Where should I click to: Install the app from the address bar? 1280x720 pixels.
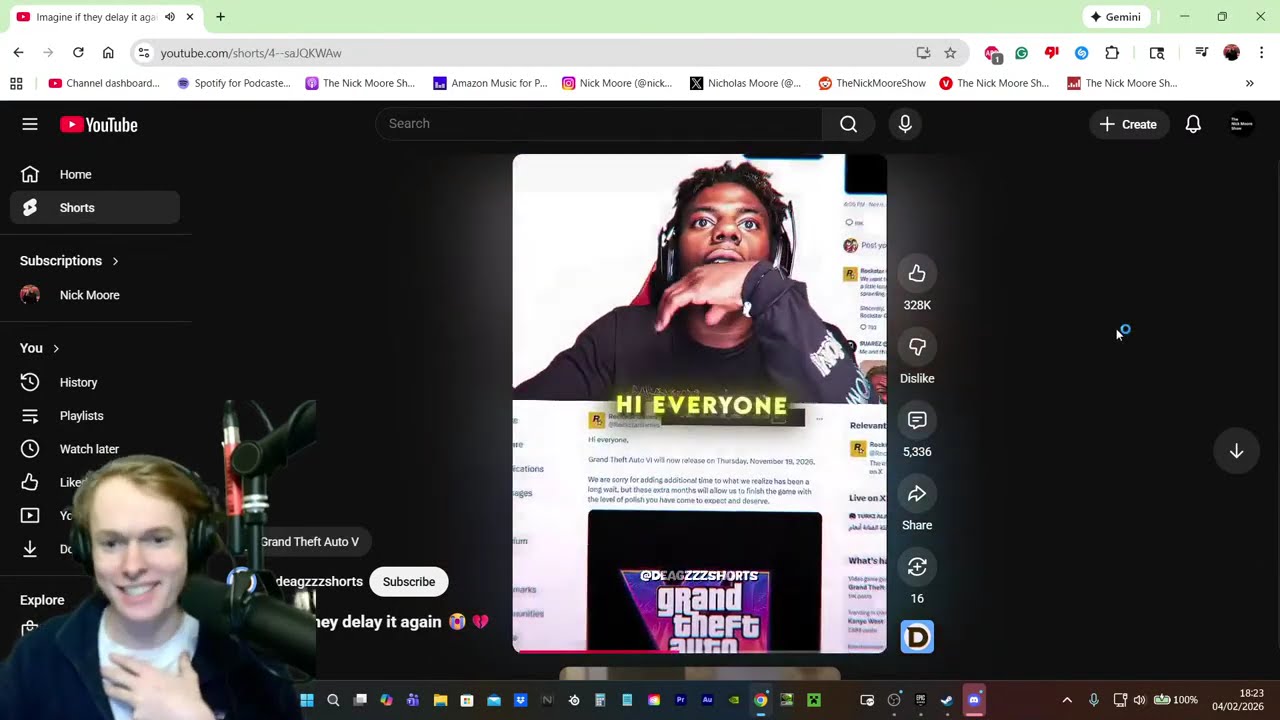click(923, 53)
